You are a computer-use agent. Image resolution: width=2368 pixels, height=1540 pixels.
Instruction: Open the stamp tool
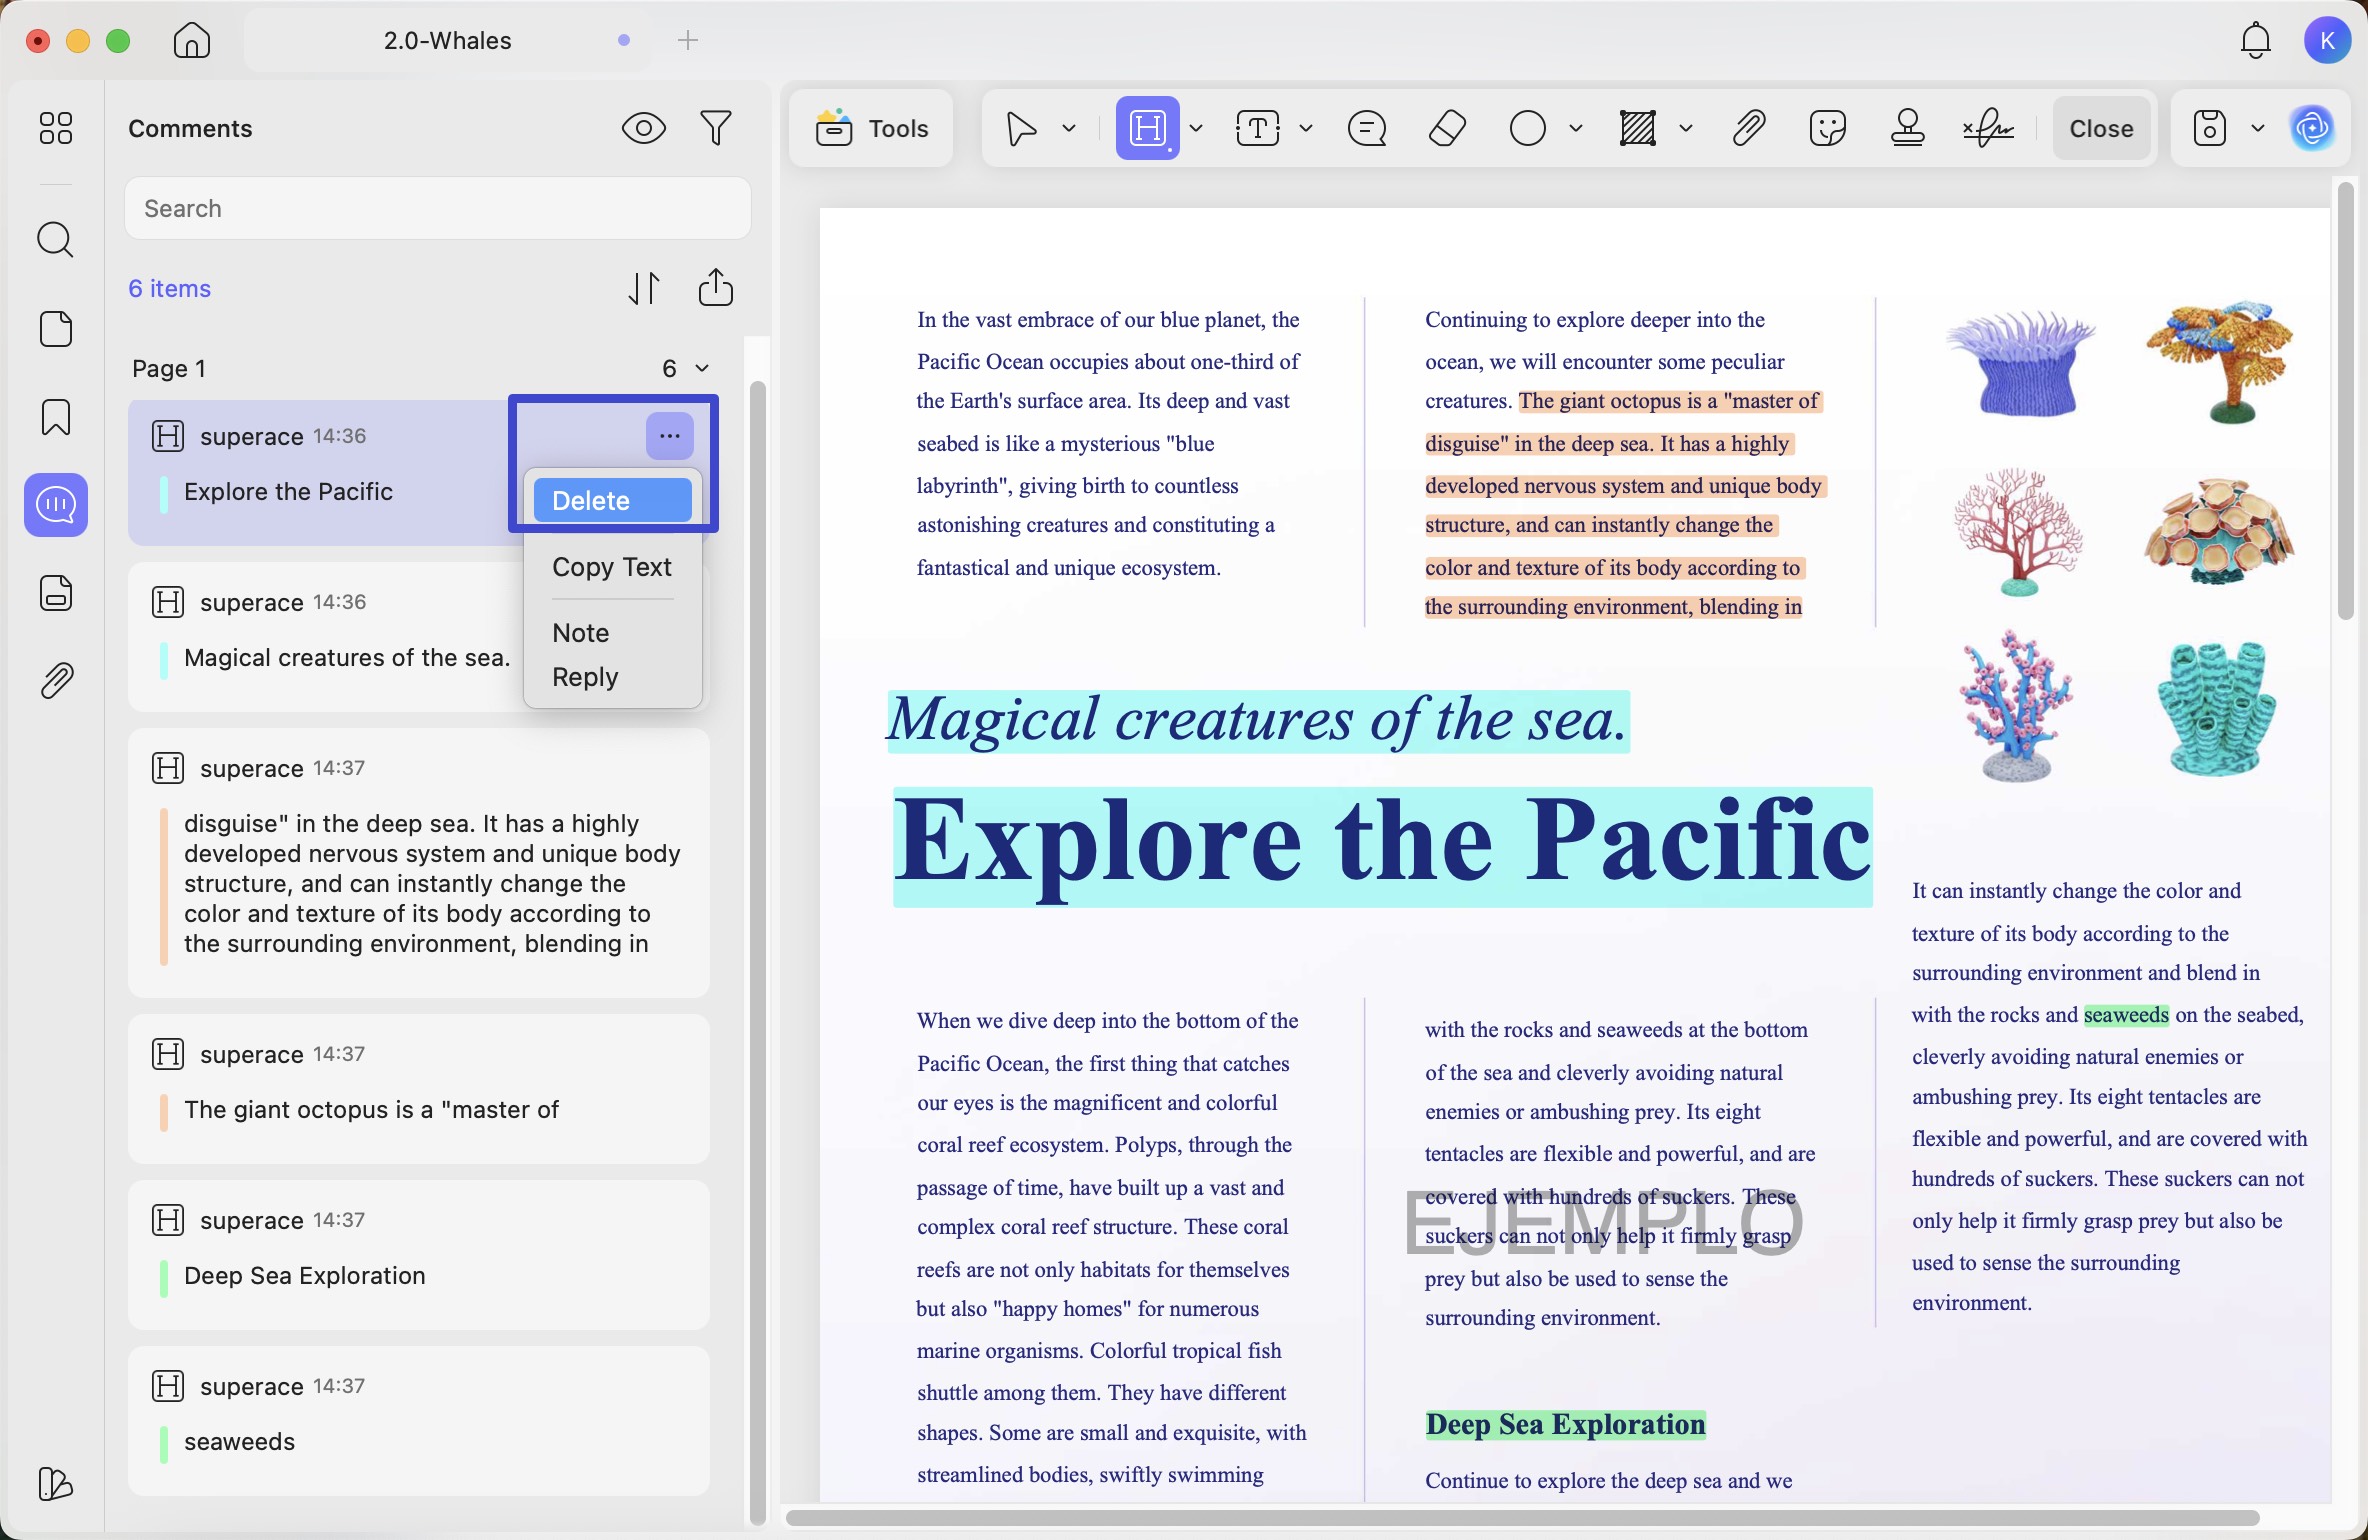pyautogui.click(x=1908, y=129)
